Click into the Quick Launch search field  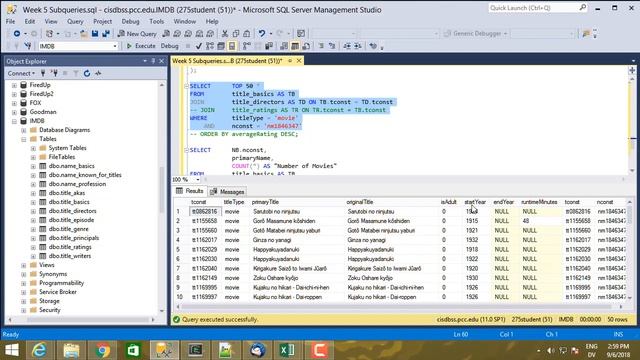(533, 8)
